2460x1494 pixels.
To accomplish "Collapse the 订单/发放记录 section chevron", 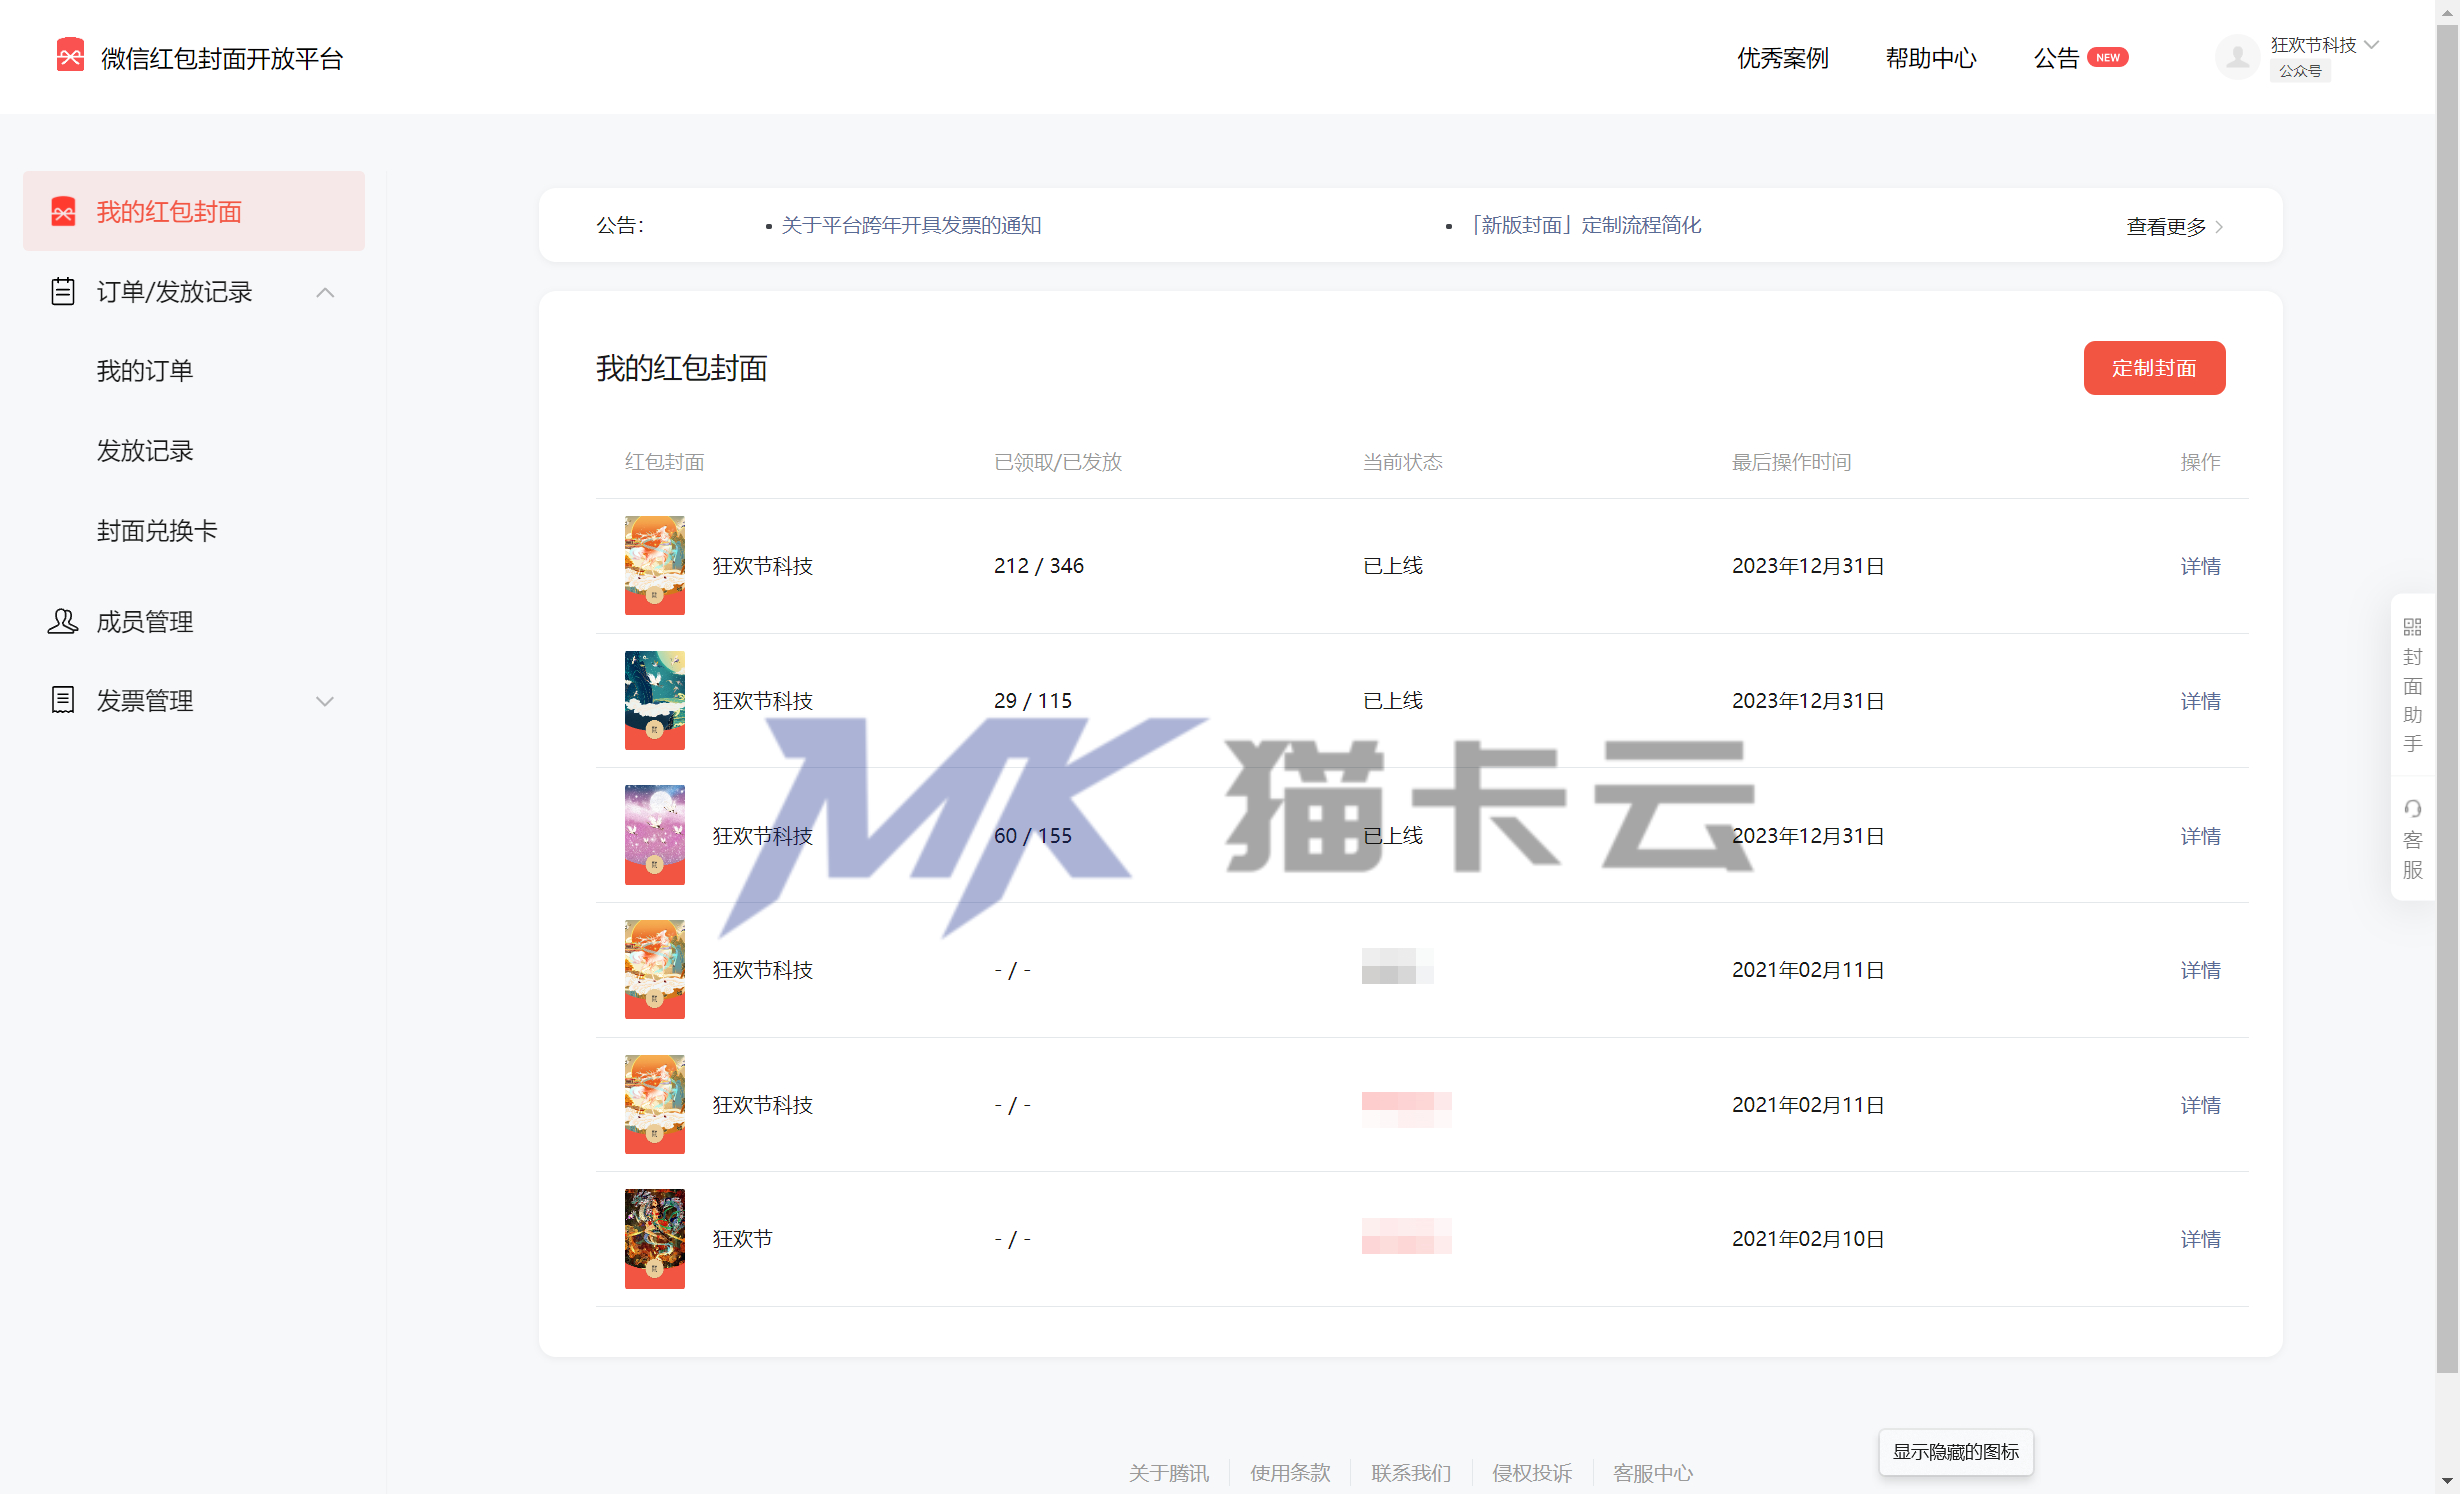I will coord(325,292).
